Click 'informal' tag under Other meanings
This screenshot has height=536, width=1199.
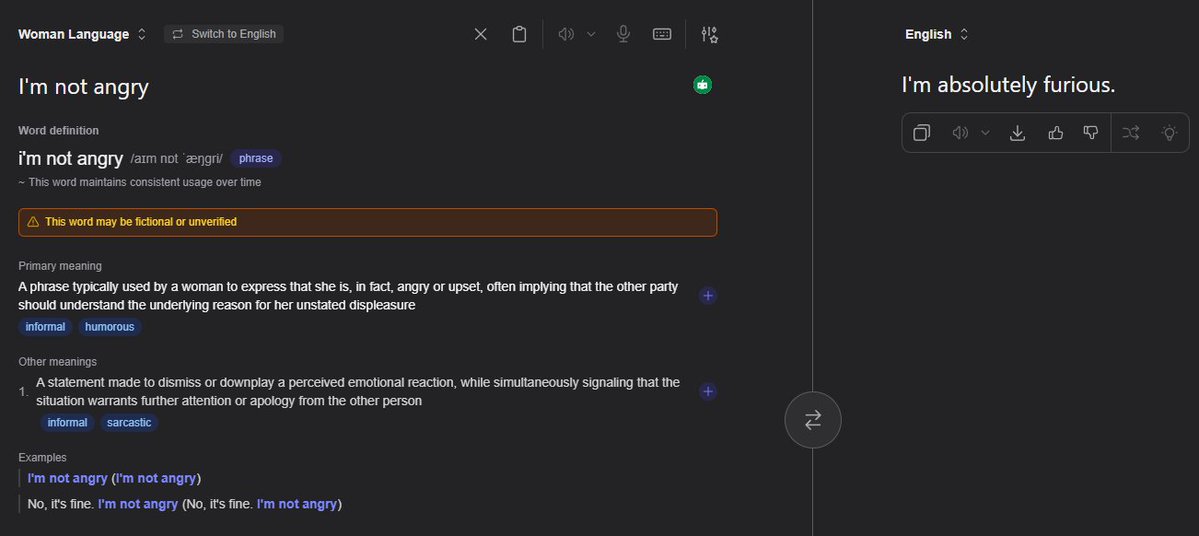pyautogui.click(x=67, y=423)
